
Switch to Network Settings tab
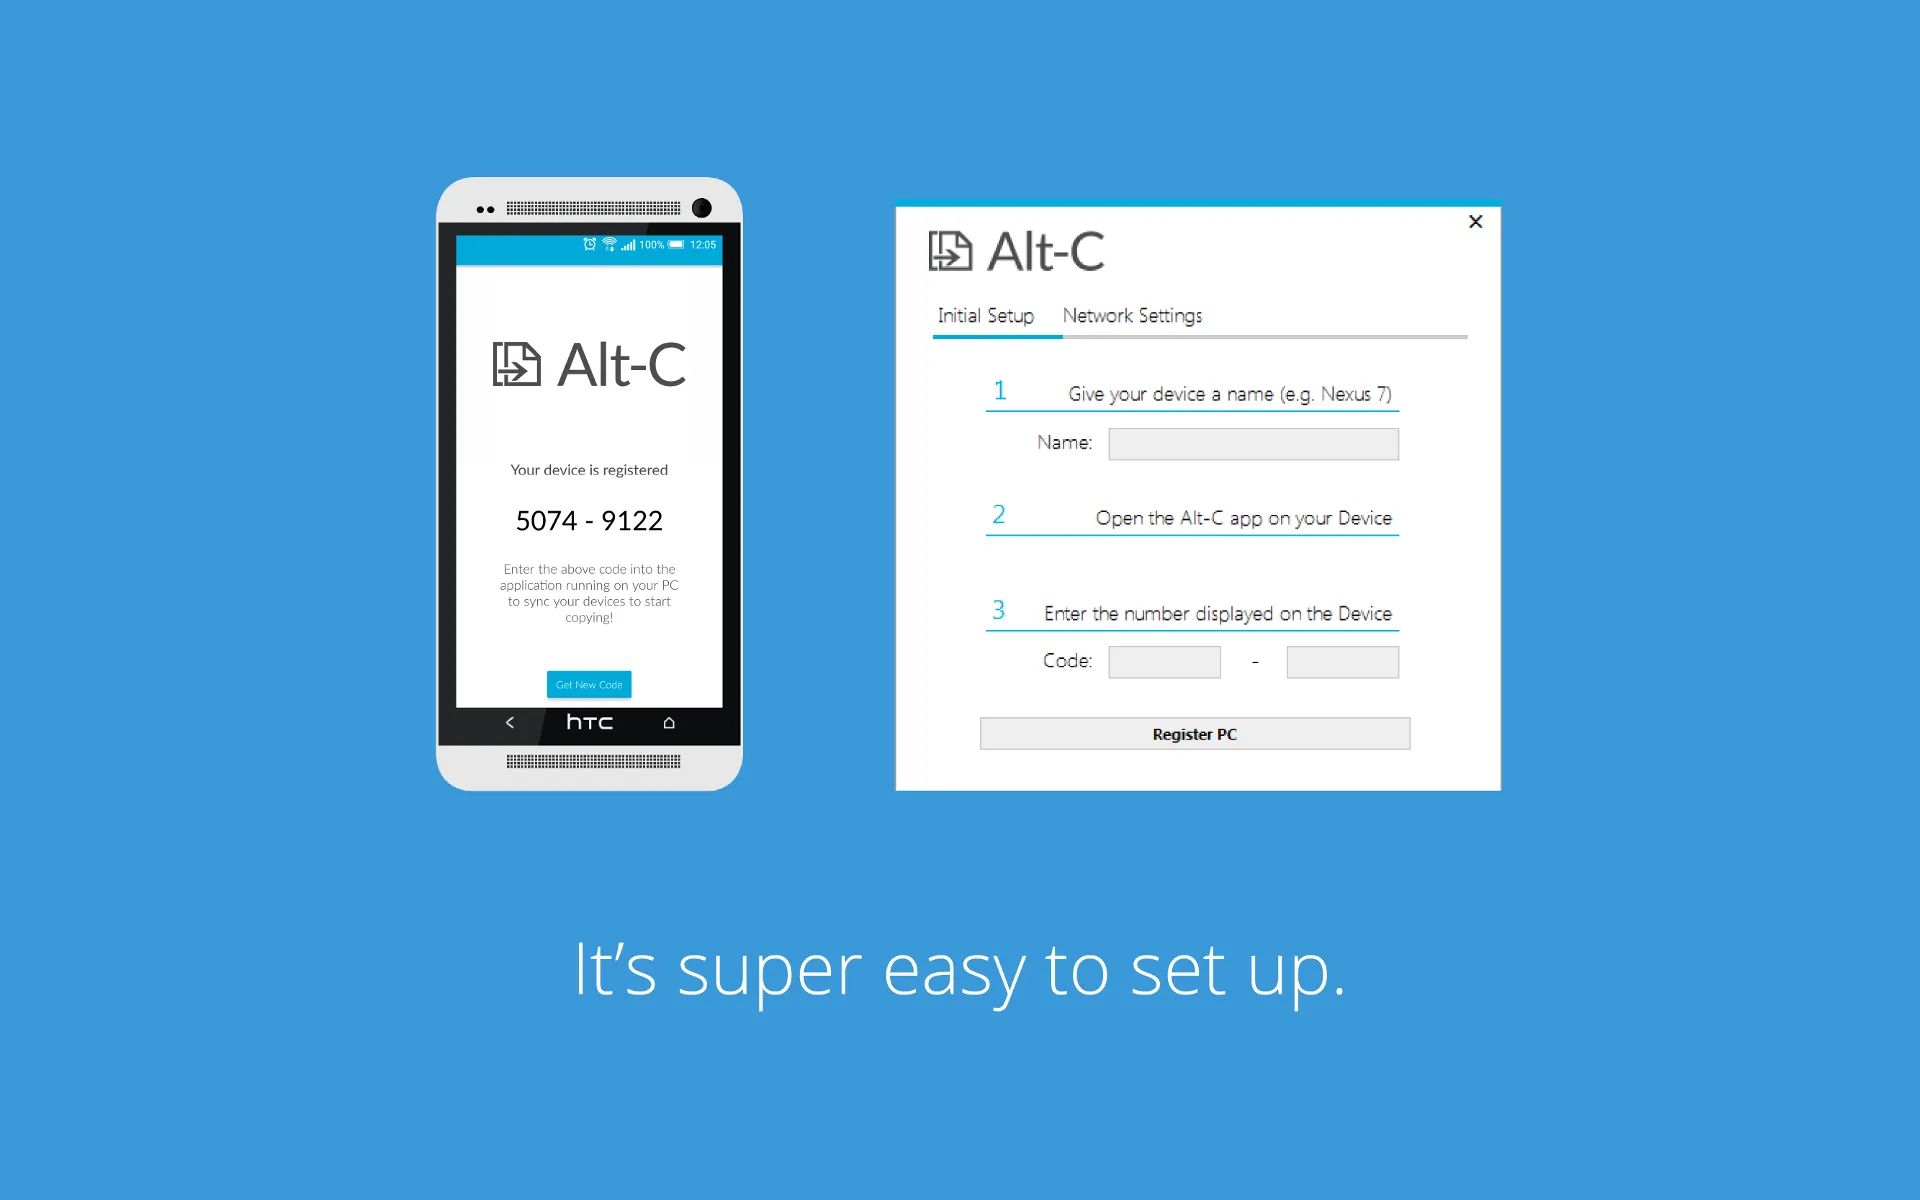coord(1132,315)
